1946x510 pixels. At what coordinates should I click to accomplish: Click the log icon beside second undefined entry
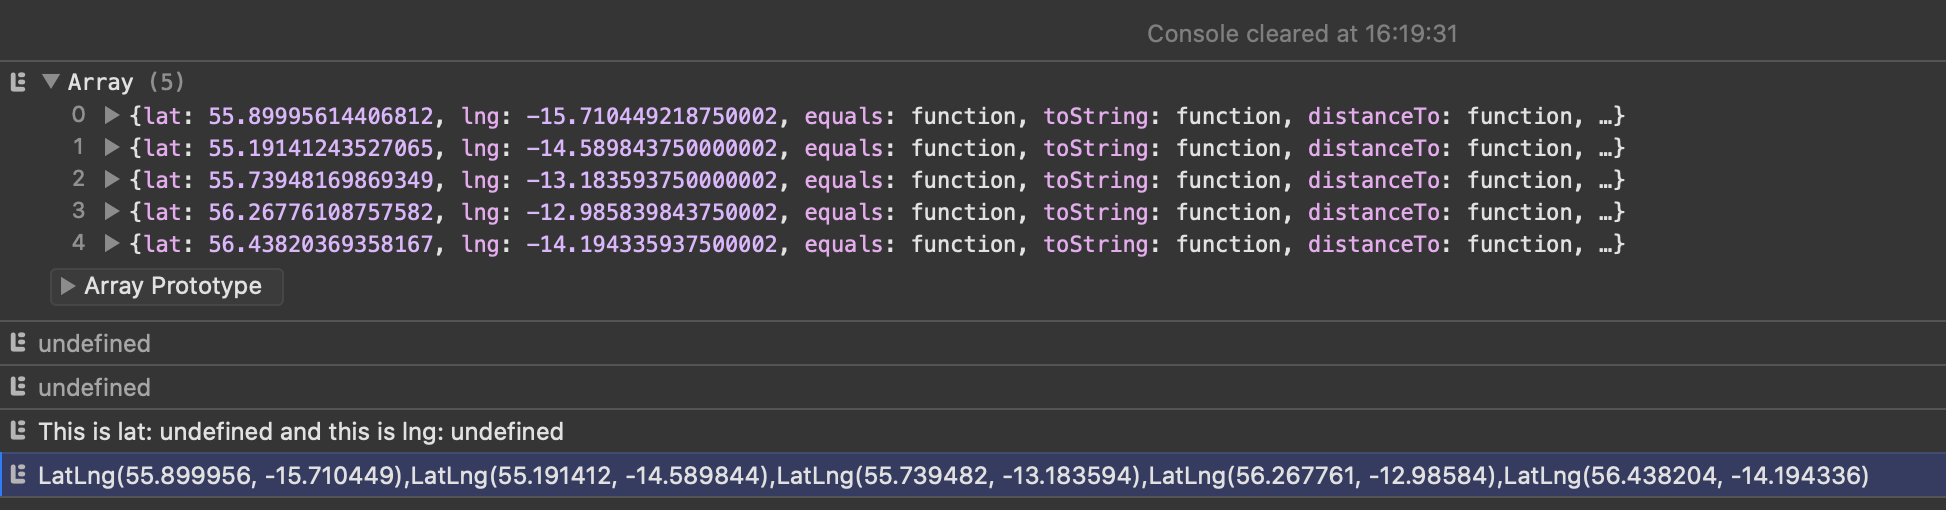pos(18,387)
